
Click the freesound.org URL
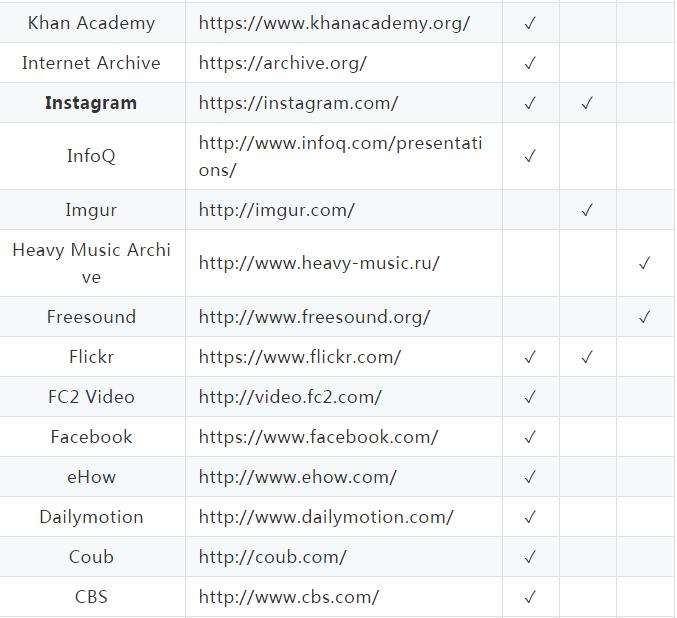coord(314,317)
